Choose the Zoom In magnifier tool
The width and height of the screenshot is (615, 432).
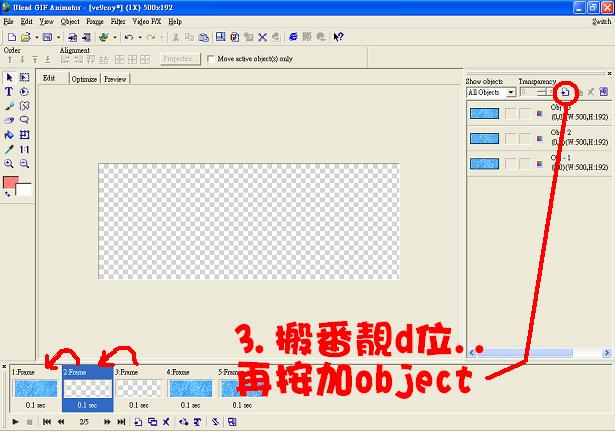click(x=9, y=163)
